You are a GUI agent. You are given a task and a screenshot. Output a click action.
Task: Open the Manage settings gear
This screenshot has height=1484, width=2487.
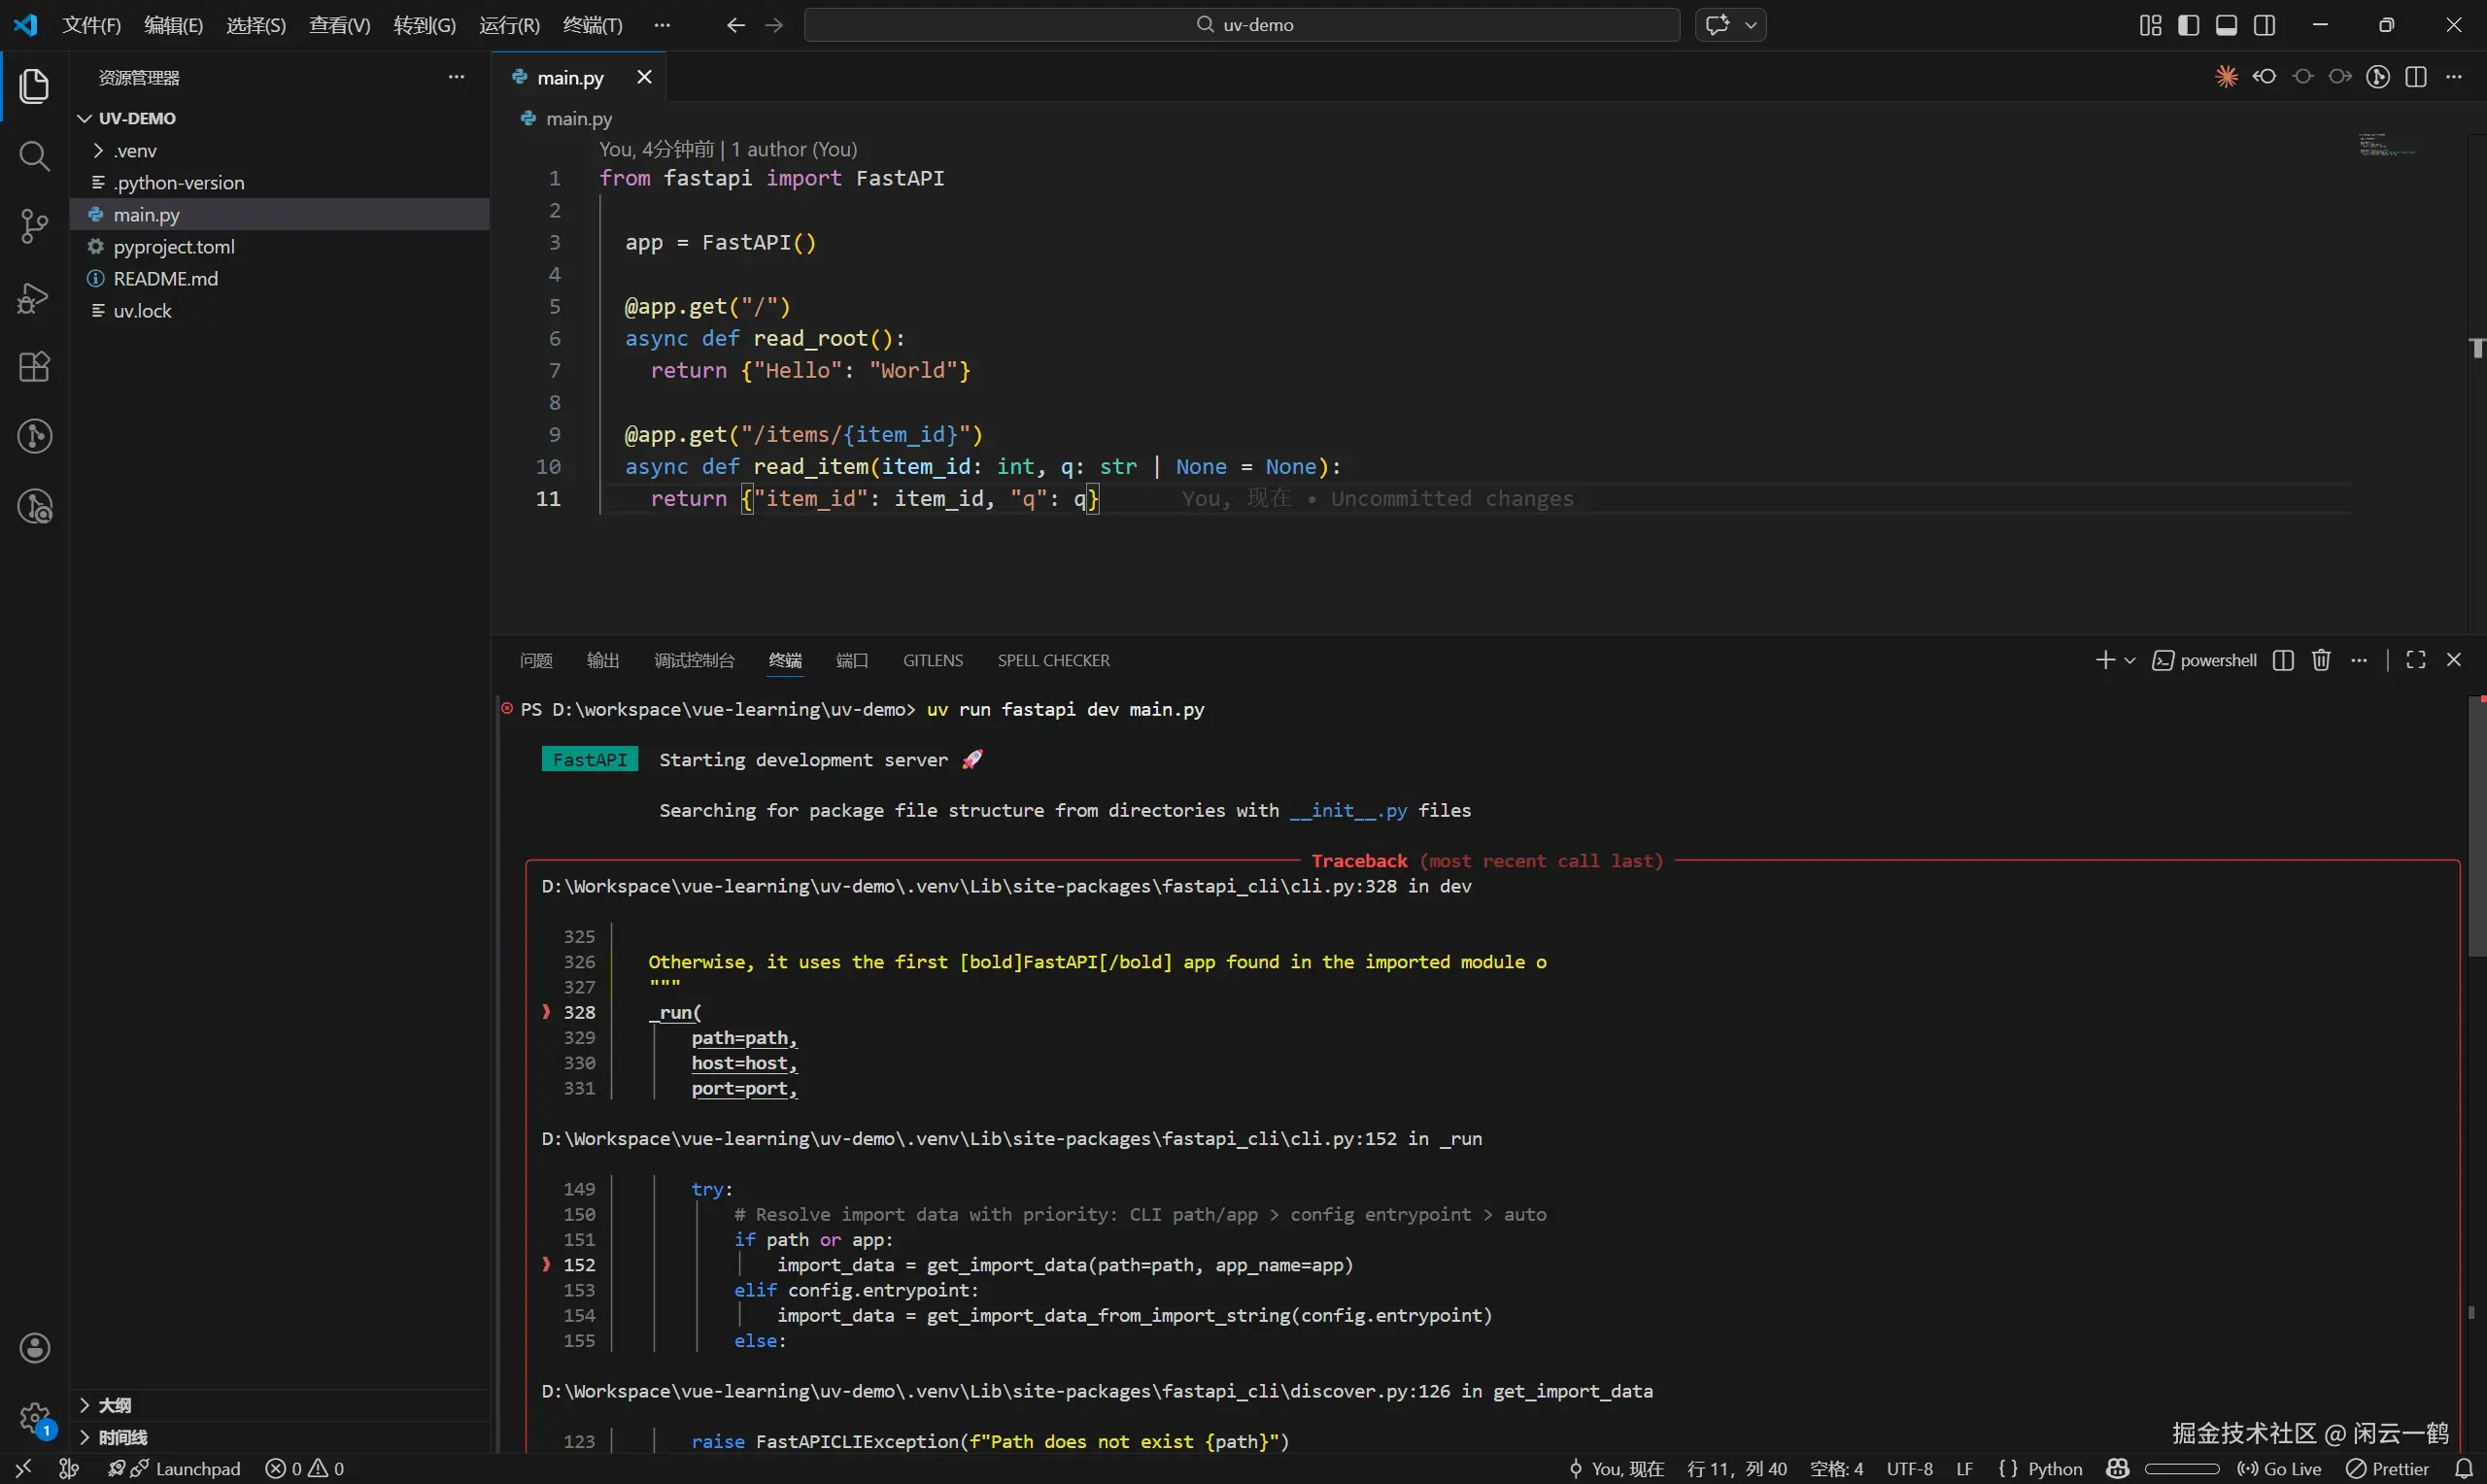[x=34, y=1417]
